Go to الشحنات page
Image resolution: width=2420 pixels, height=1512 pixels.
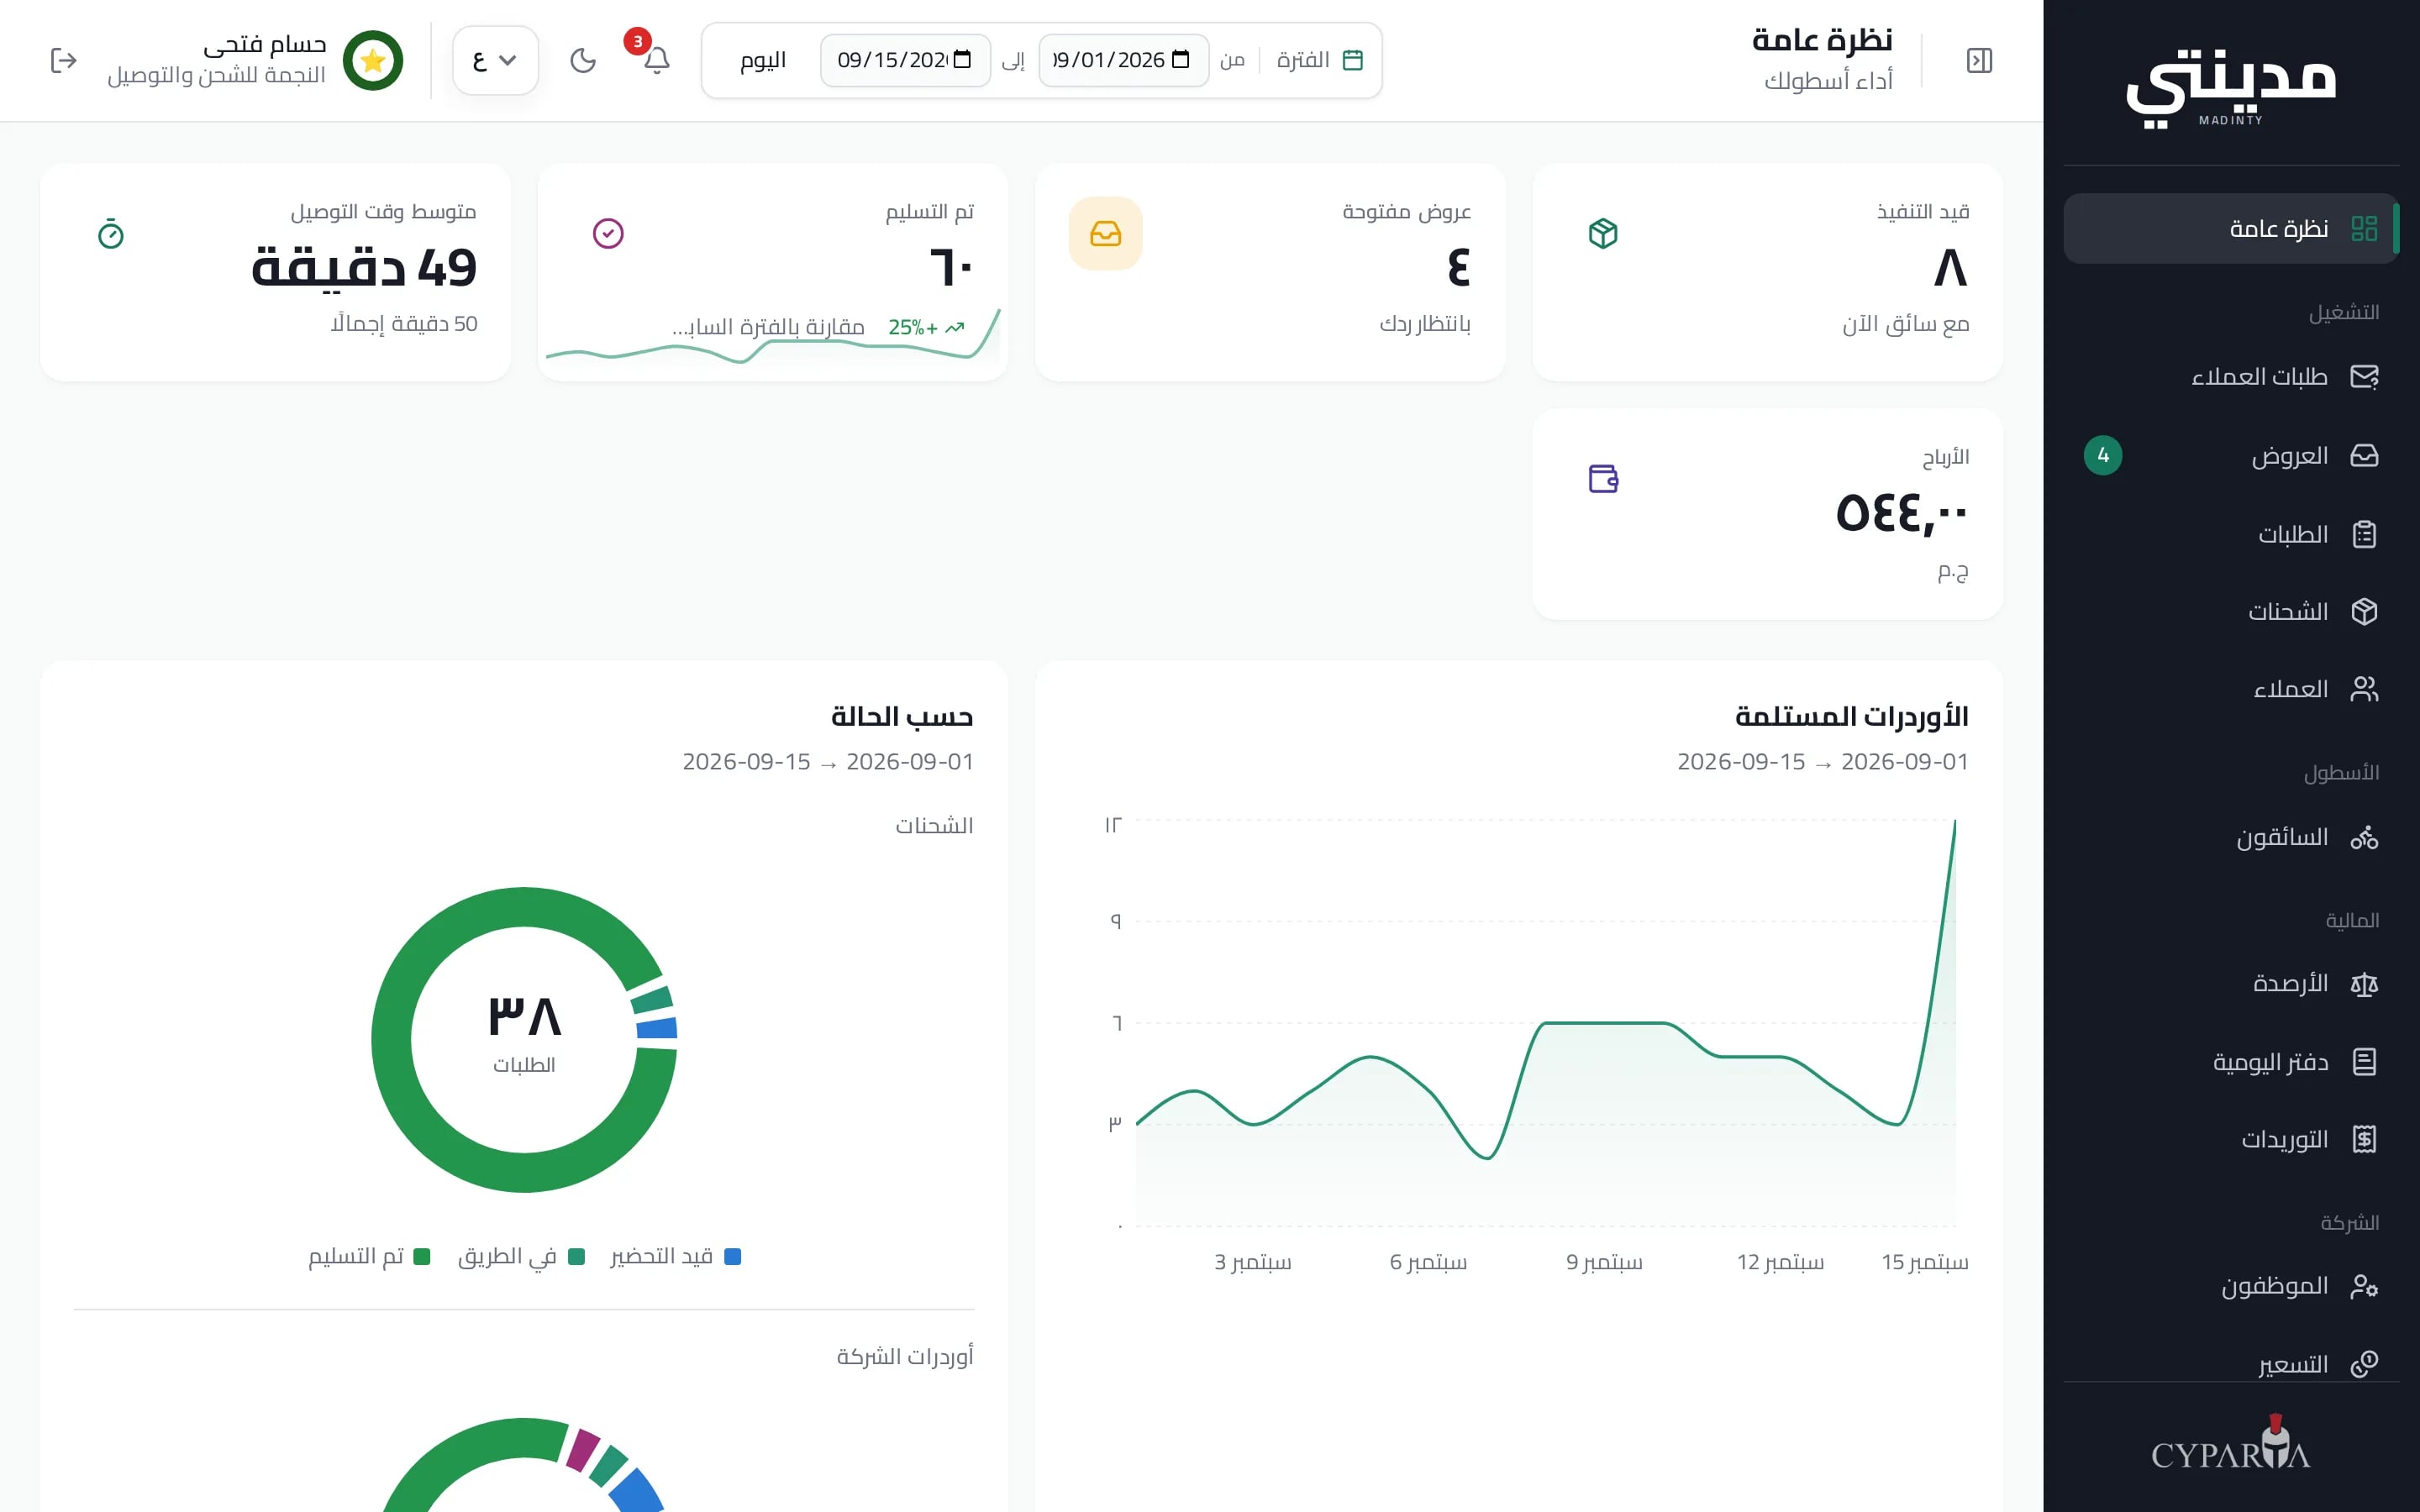2231,611
